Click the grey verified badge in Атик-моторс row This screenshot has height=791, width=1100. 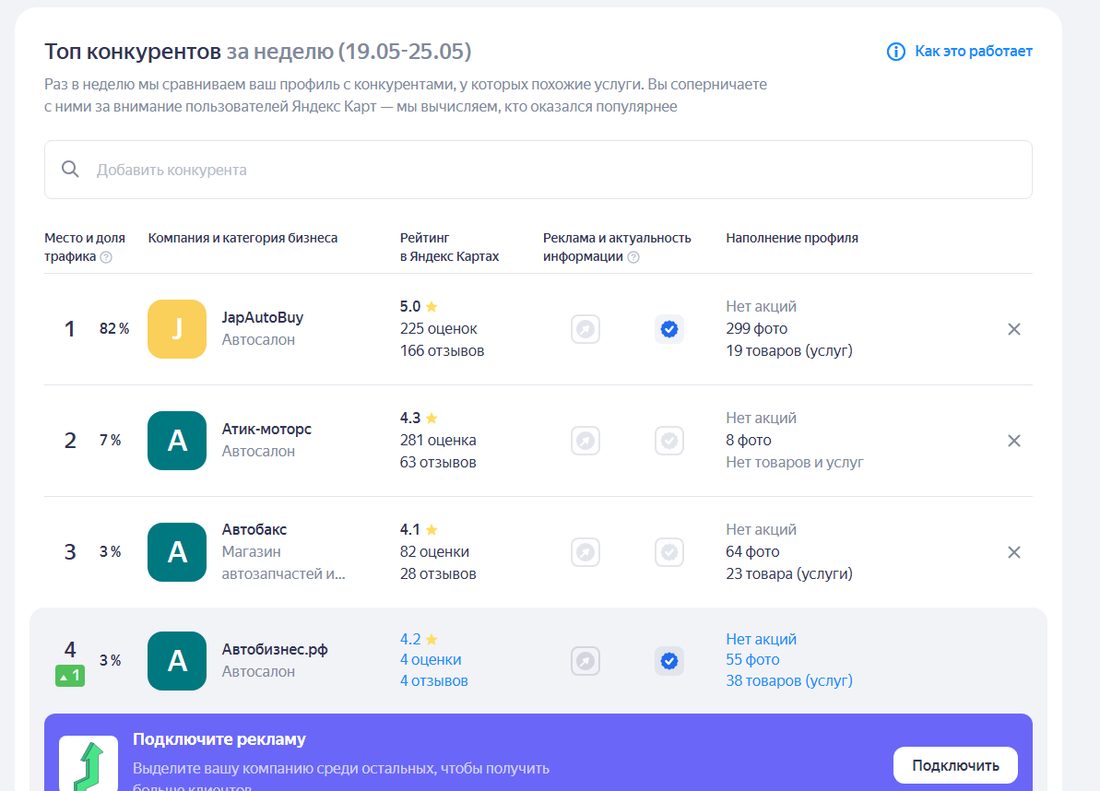click(x=669, y=440)
